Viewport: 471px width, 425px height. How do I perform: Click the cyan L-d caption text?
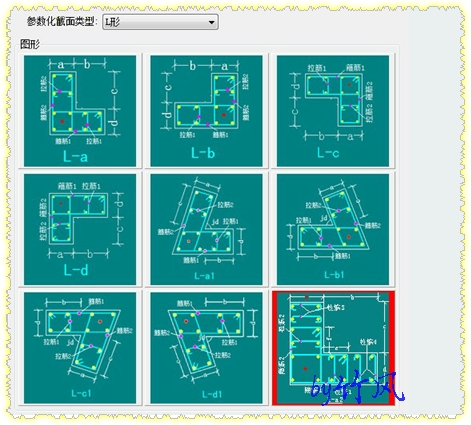coord(76,270)
